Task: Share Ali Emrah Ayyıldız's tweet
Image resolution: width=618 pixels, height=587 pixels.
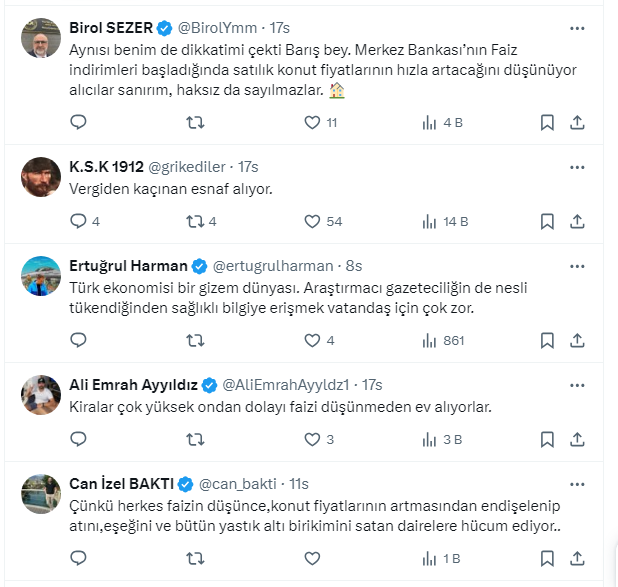Action: 577,439
